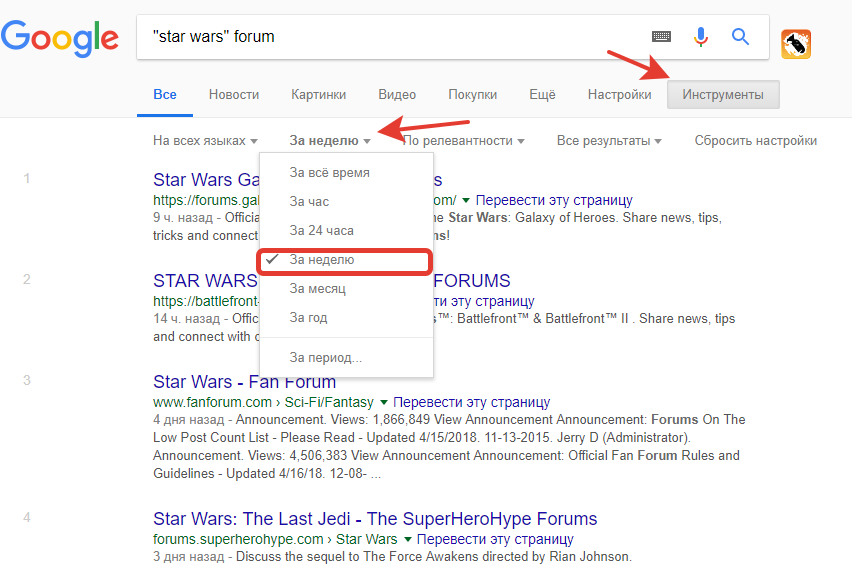This screenshot has height=580, width=852.
Task: Open the on-screen keyboard icon
Action: (x=661, y=36)
